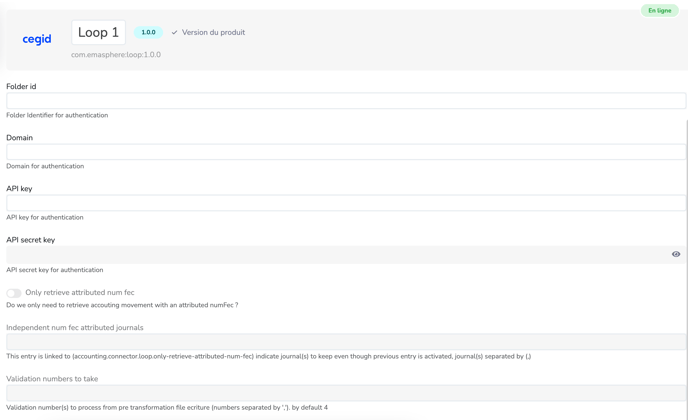Click the Validation numbers to take label

(x=52, y=379)
